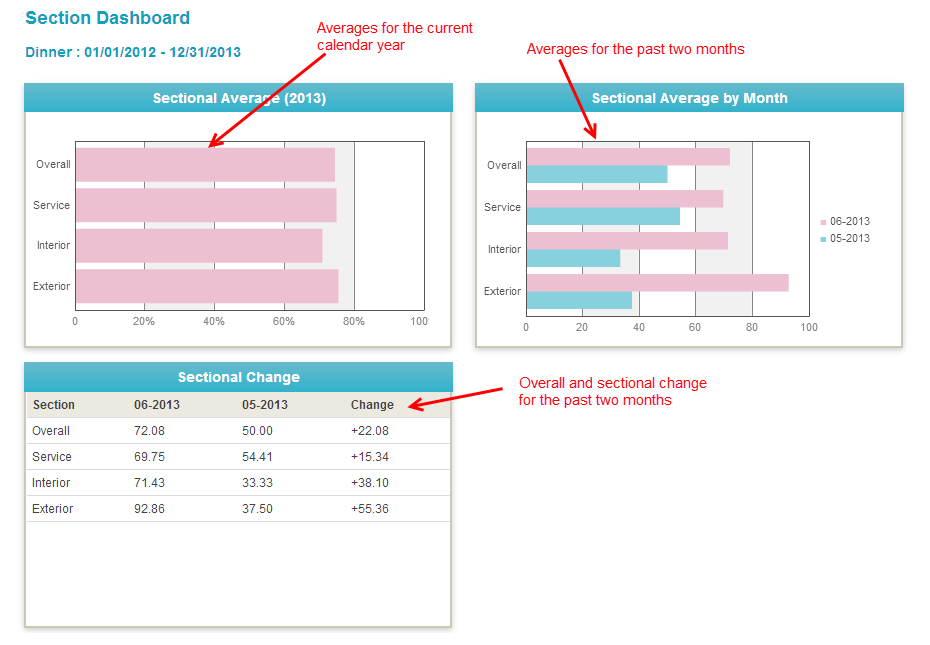The height and width of the screenshot is (645, 930).
Task: Click the blue 05-2013 Interior bar in monthly chart
Action: click(x=573, y=258)
